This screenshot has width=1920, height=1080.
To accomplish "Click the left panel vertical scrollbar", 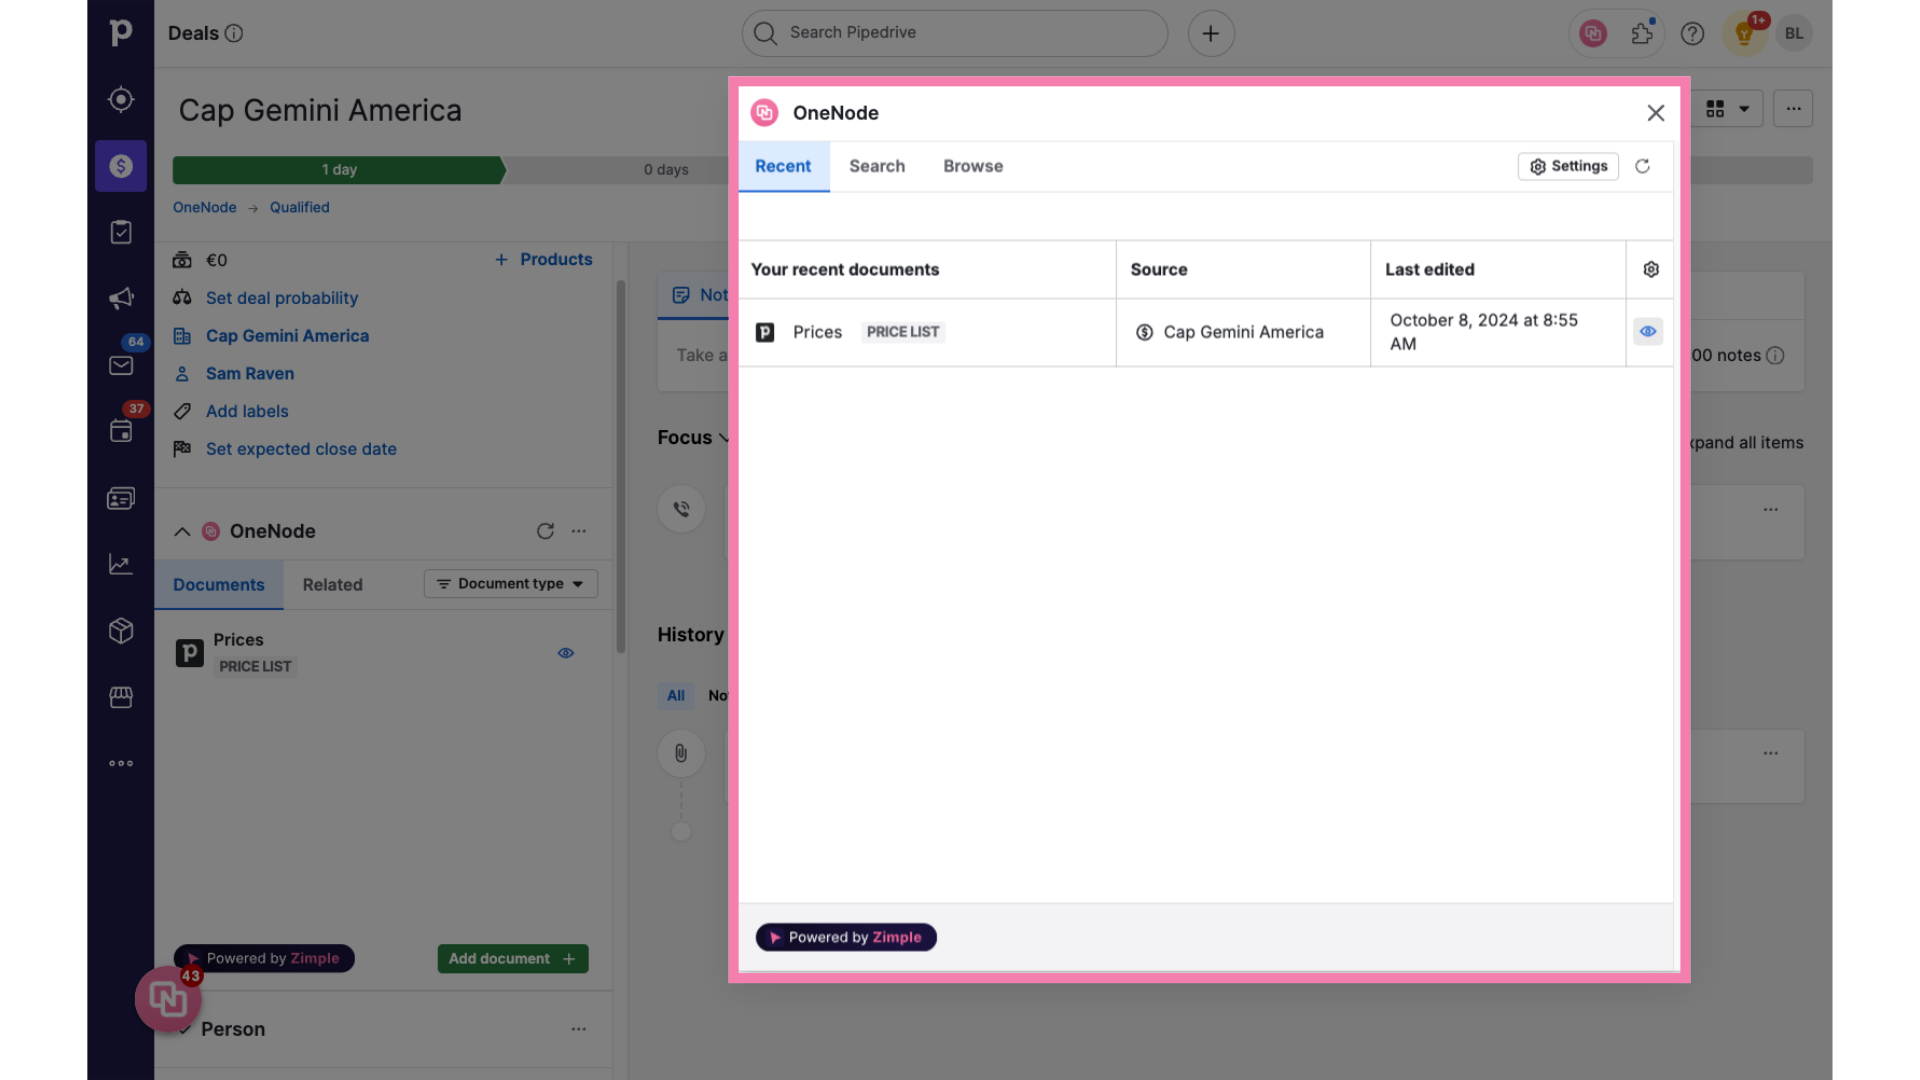I will coord(620,466).
